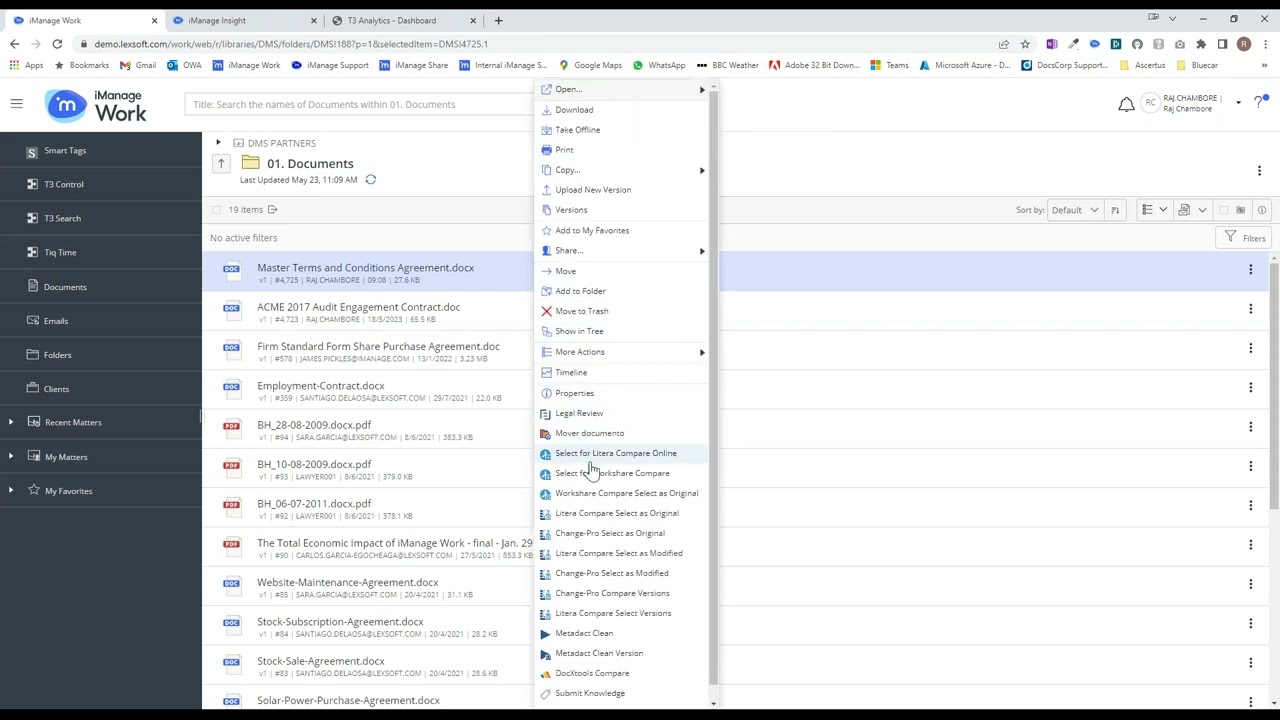The width and height of the screenshot is (1280, 720).
Task: Bookmark this page with star icon
Action: (1025, 44)
